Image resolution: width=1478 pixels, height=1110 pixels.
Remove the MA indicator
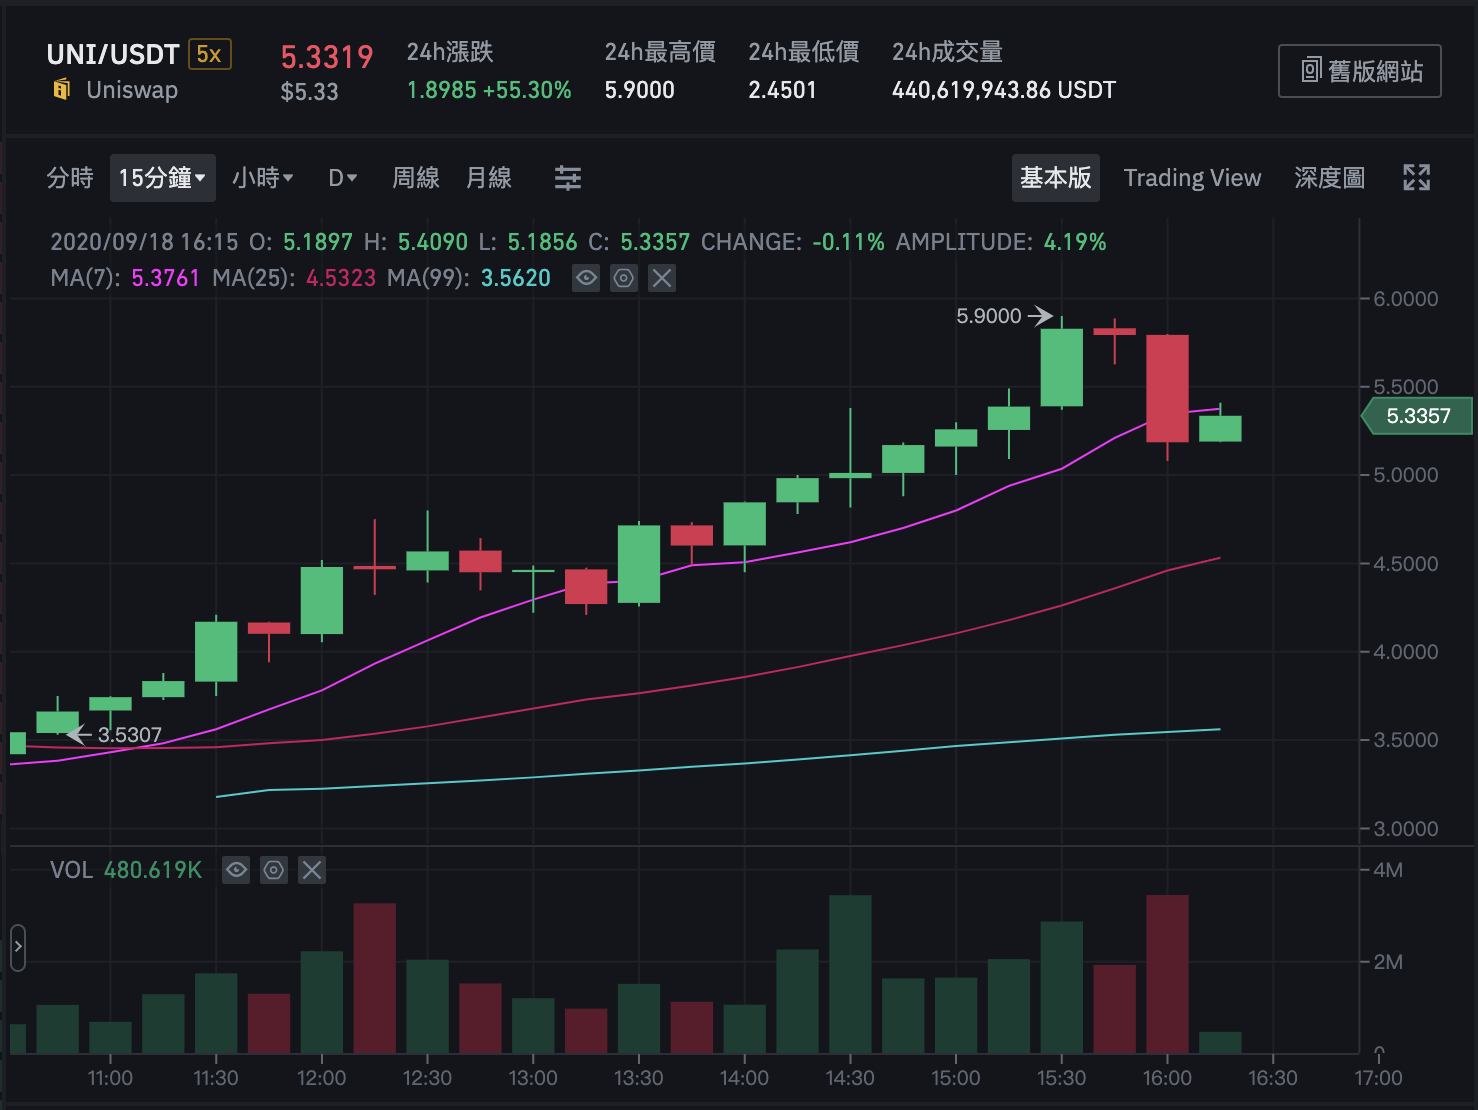click(x=662, y=278)
